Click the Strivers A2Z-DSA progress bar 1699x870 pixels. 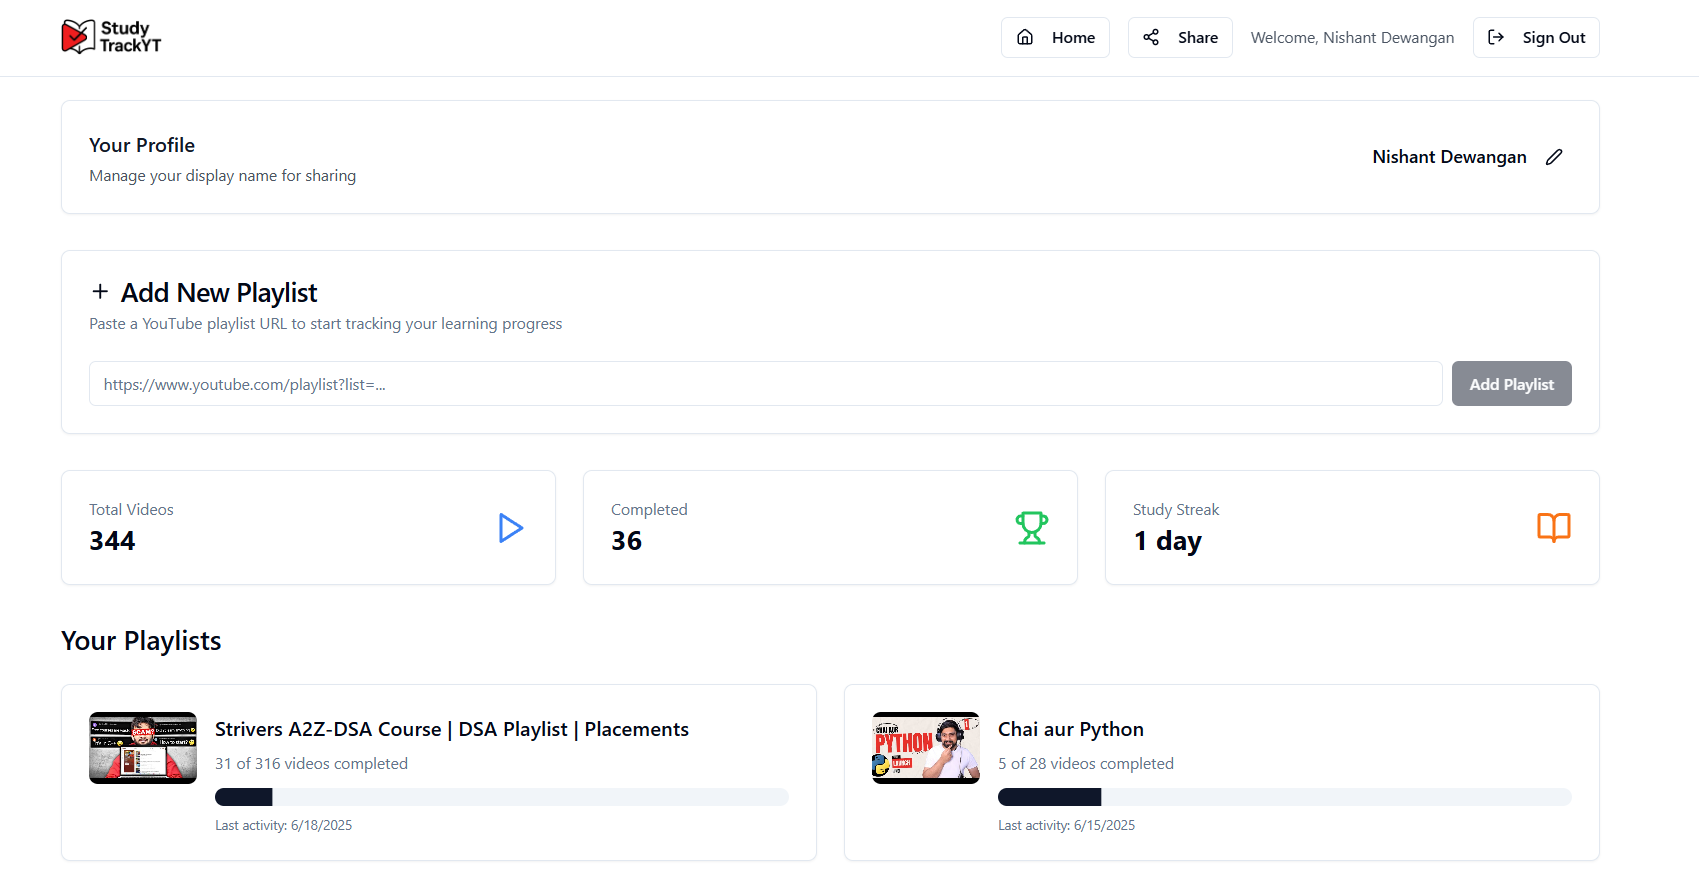tap(502, 797)
